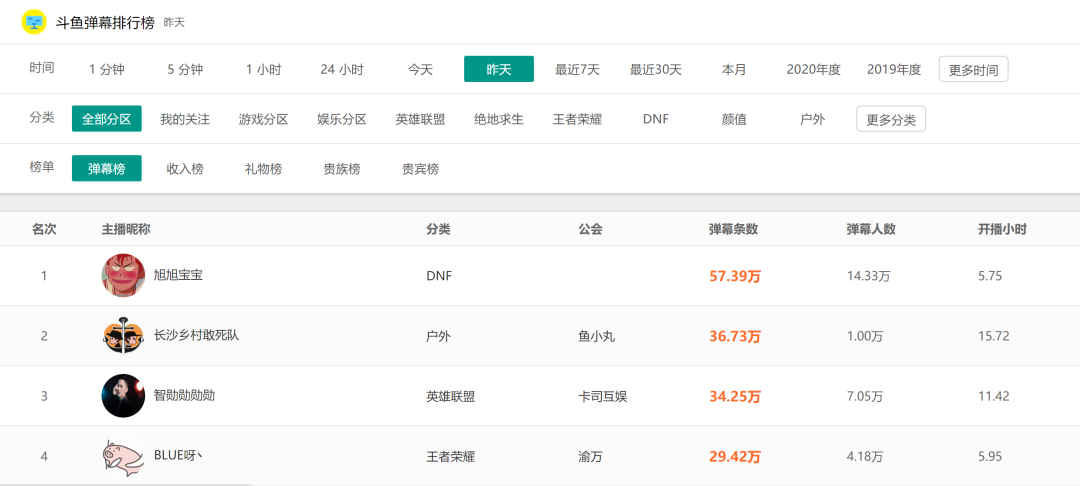
Task: Select 2020年度 time range
Action: click(813, 69)
